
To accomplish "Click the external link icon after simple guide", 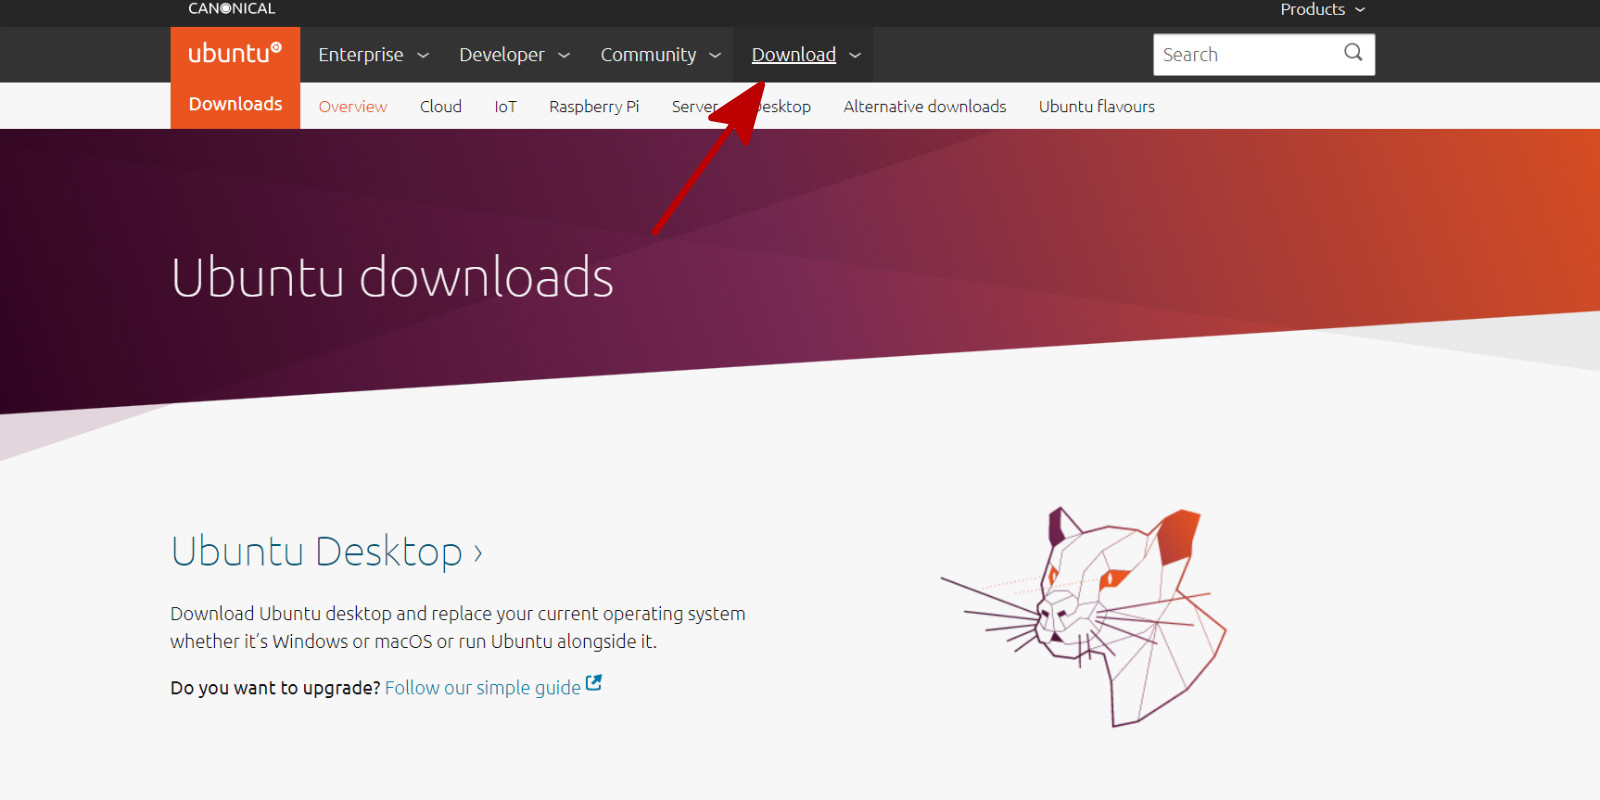I will [594, 683].
